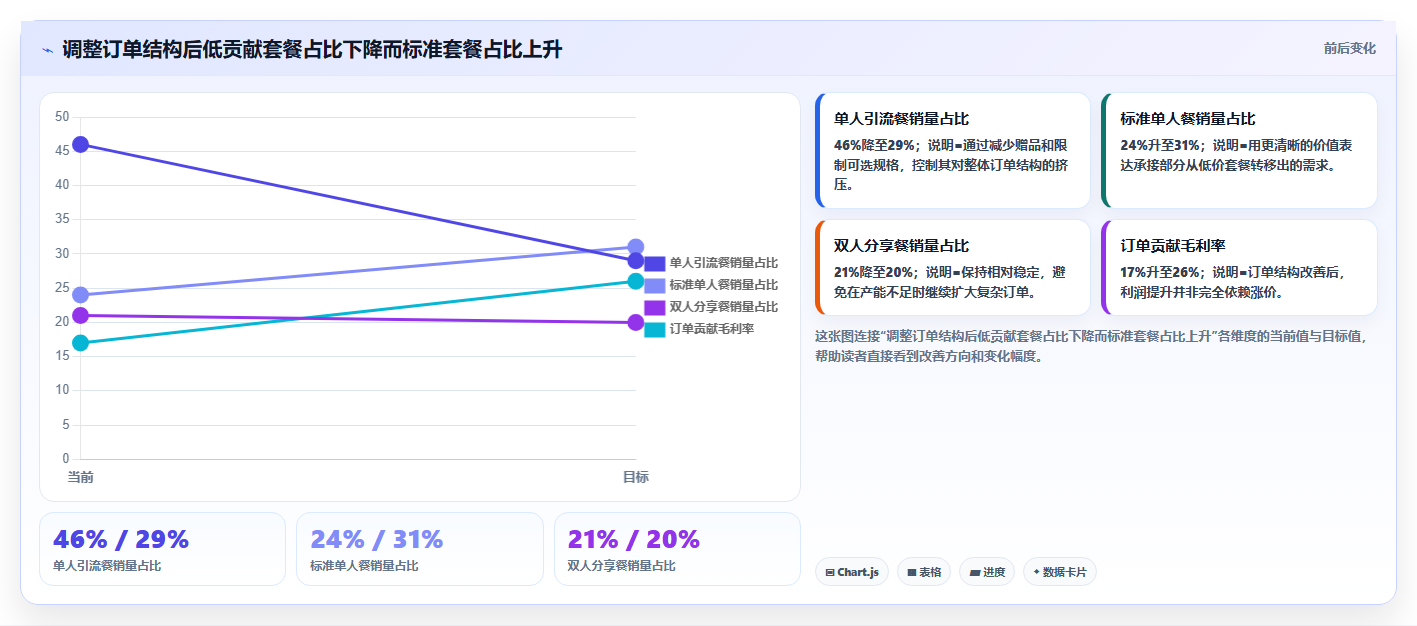Click the 目标 x-axis label

(x=635, y=477)
